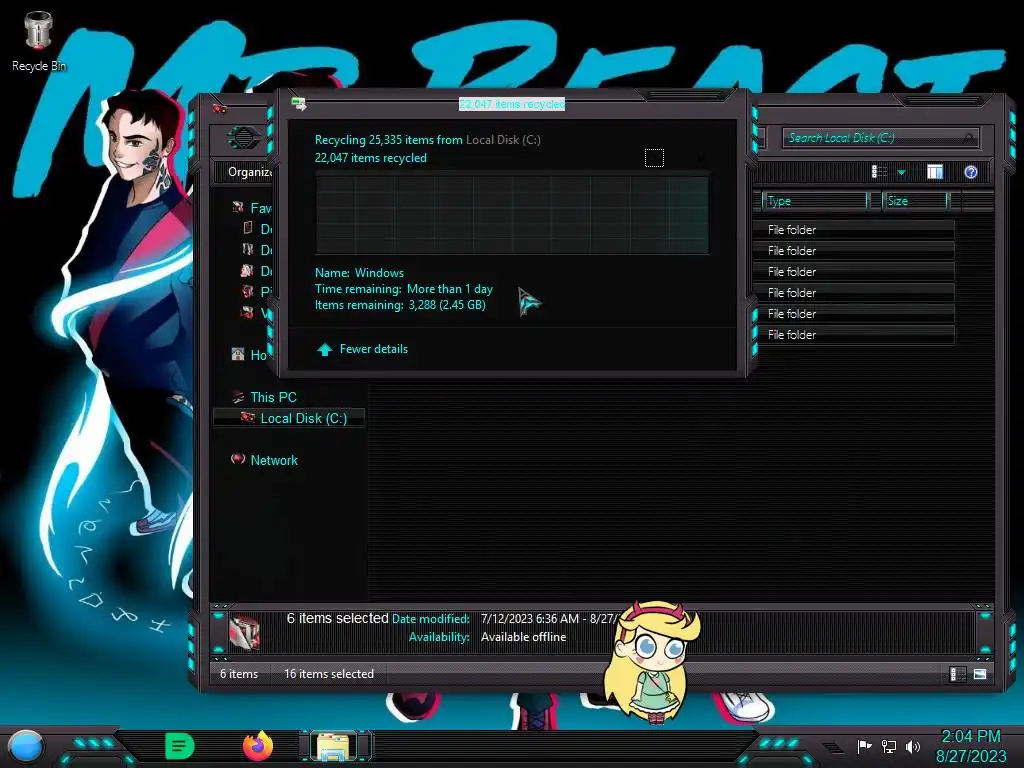Viewport: 1024px width, 768px height.
Task: Click the Star Butterfly desktop character
Action: point(652,663)
